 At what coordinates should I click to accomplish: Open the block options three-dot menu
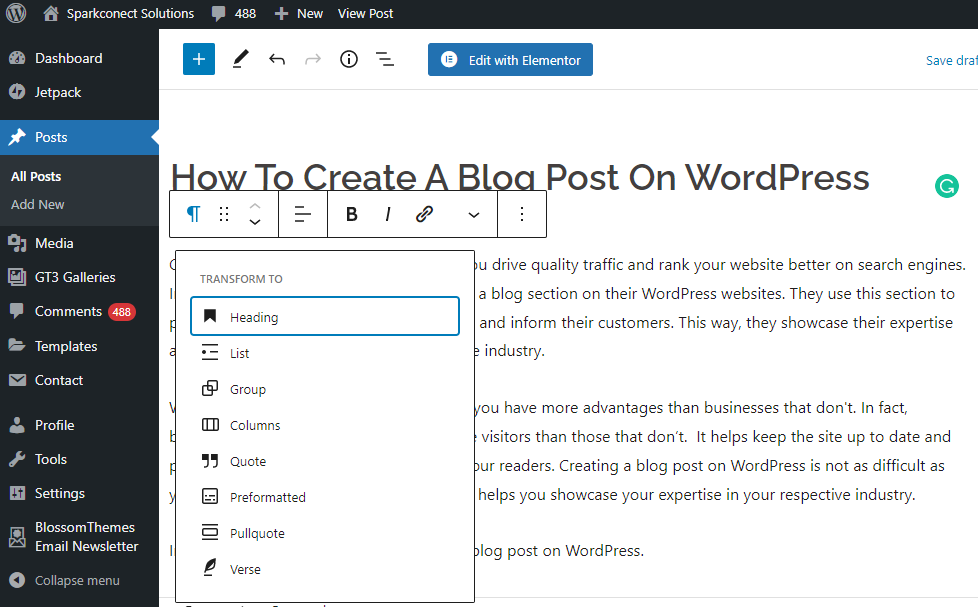(x=522, y=214)
